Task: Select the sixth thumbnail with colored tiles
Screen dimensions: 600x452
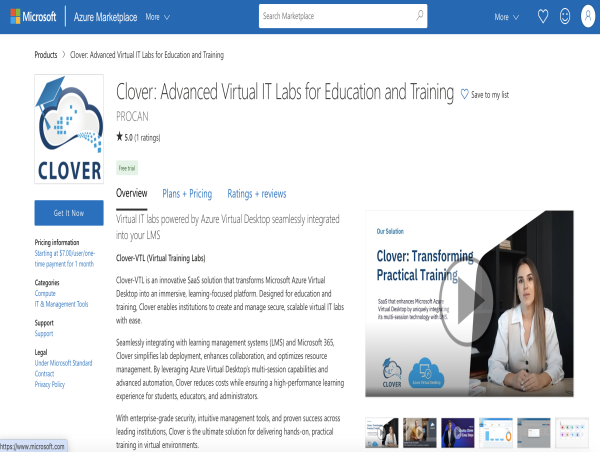Action: coord(572,433)
